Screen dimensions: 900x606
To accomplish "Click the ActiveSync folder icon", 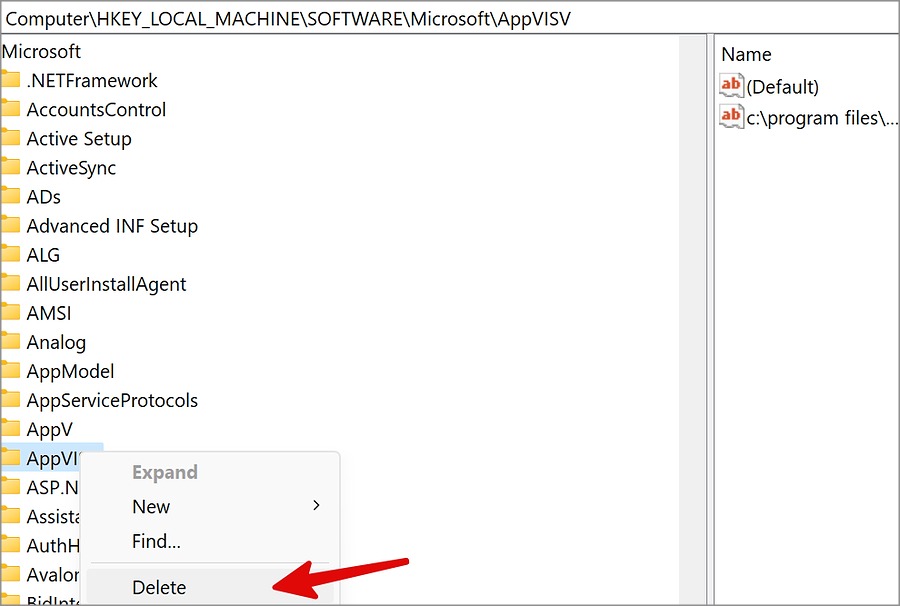I will [x=10, y=166].
